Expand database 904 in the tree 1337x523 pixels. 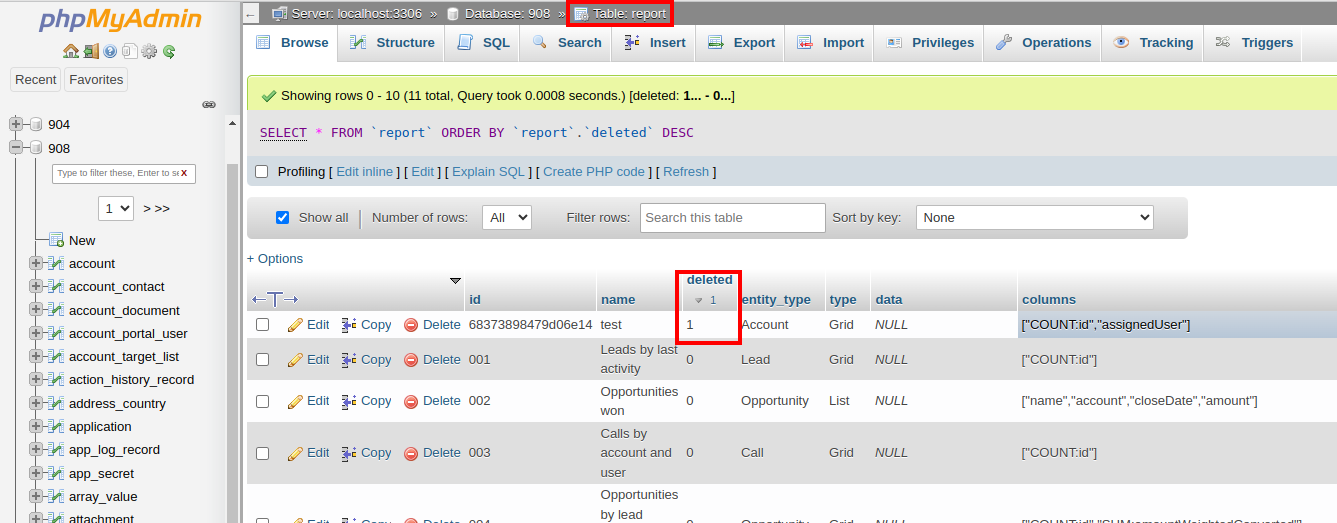point(16,125)
